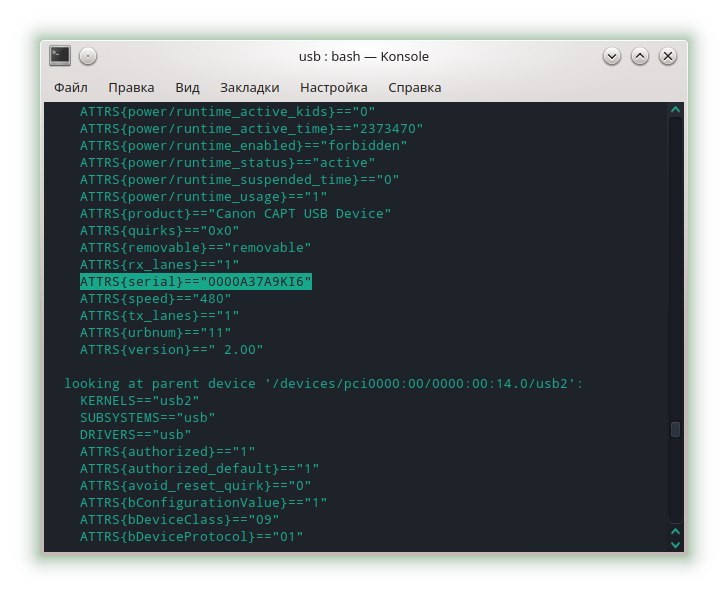This screenshot has height=596, width=728.
Task: Click the ATTRS{bDeviceProtocol}=="01" line
Action: pos(191,537)
